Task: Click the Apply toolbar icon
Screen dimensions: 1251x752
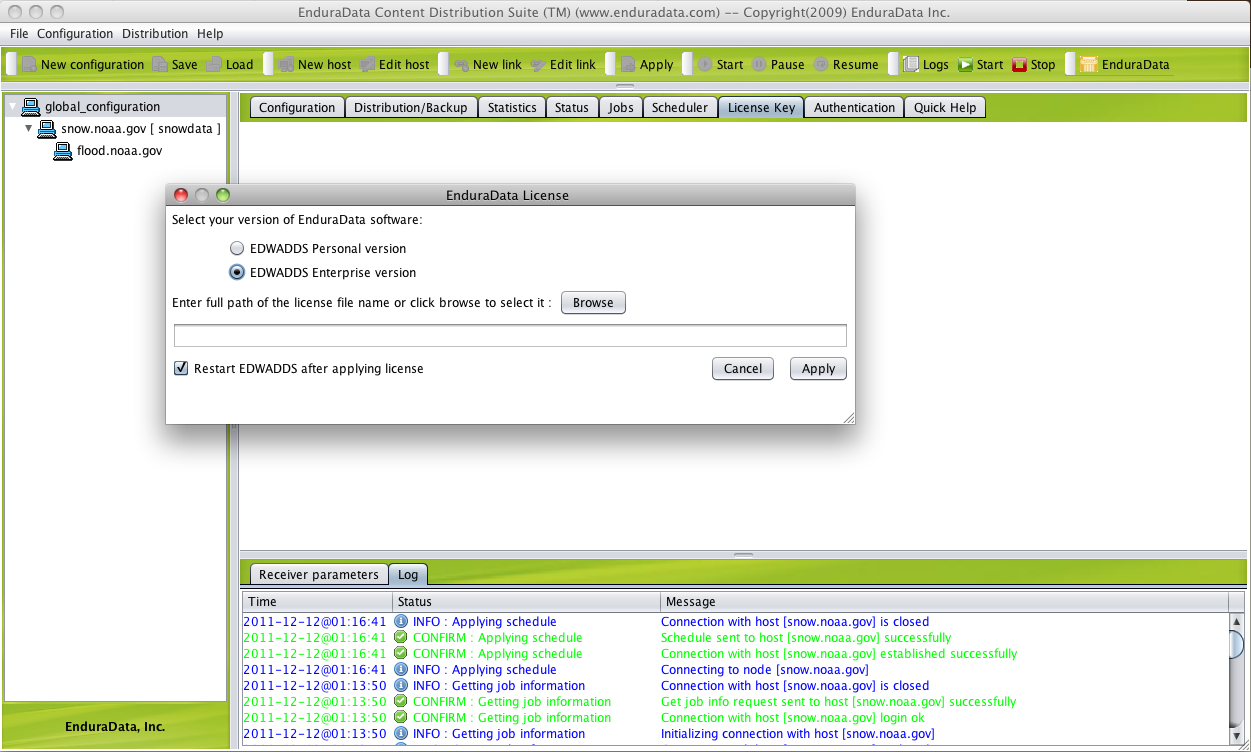Action: (628, 64)
